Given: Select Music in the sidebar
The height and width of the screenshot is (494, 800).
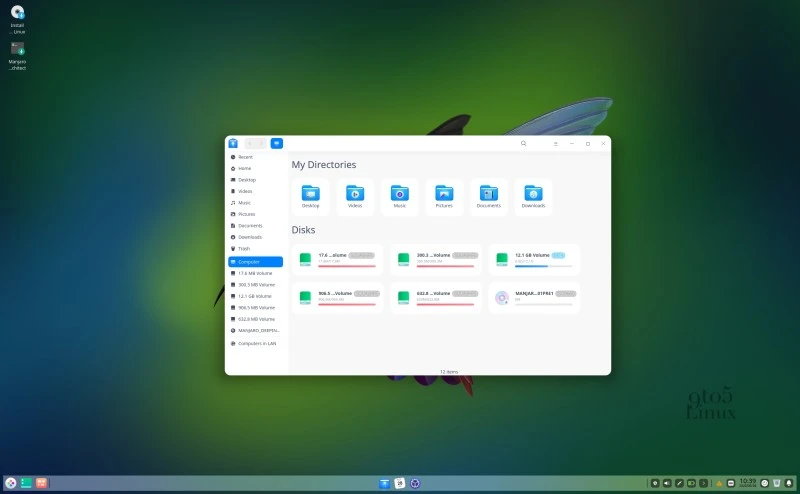Looking at the screenshot, I should [x=255, y=203].
